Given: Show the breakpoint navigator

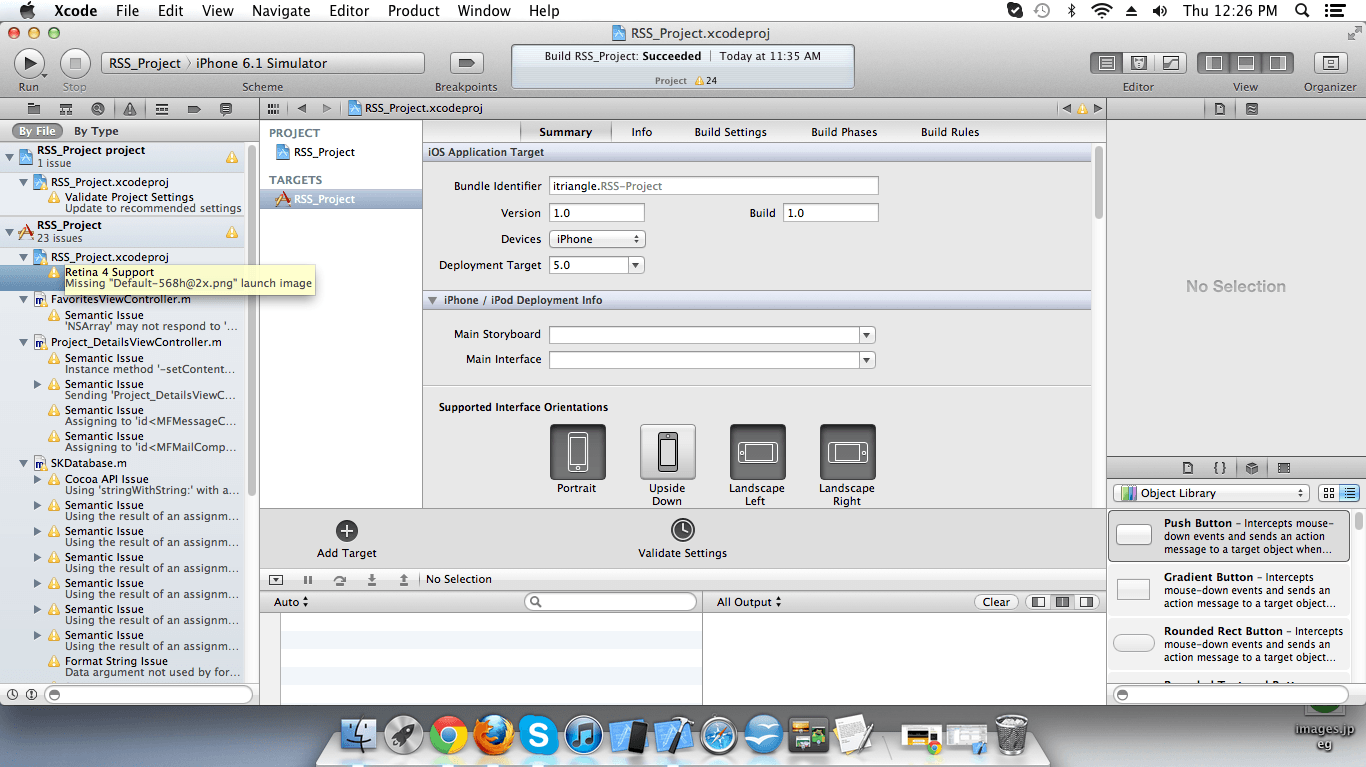Looking at the screenshot, I should 194,108.
